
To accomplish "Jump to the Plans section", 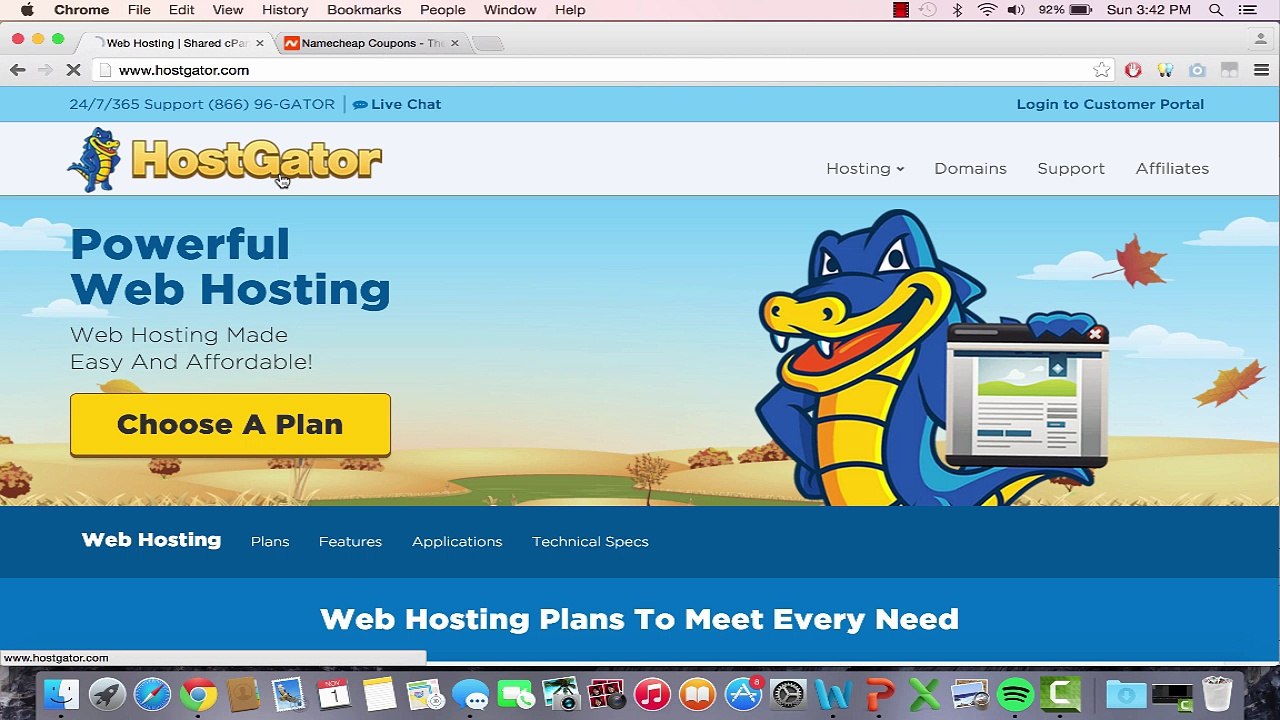I will 270,541.
